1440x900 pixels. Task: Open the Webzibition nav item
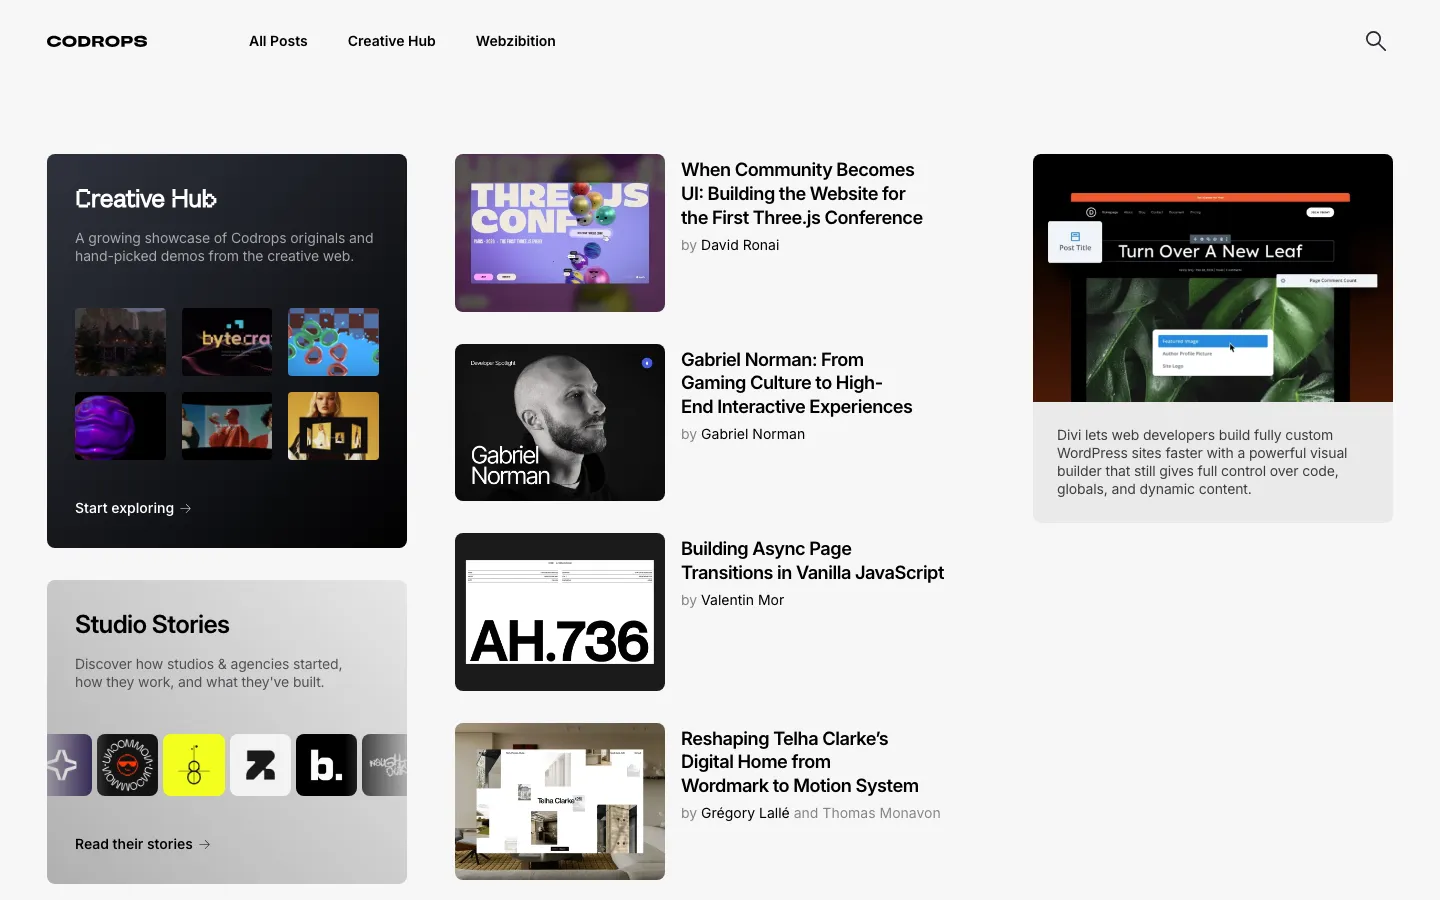[515, 41]
